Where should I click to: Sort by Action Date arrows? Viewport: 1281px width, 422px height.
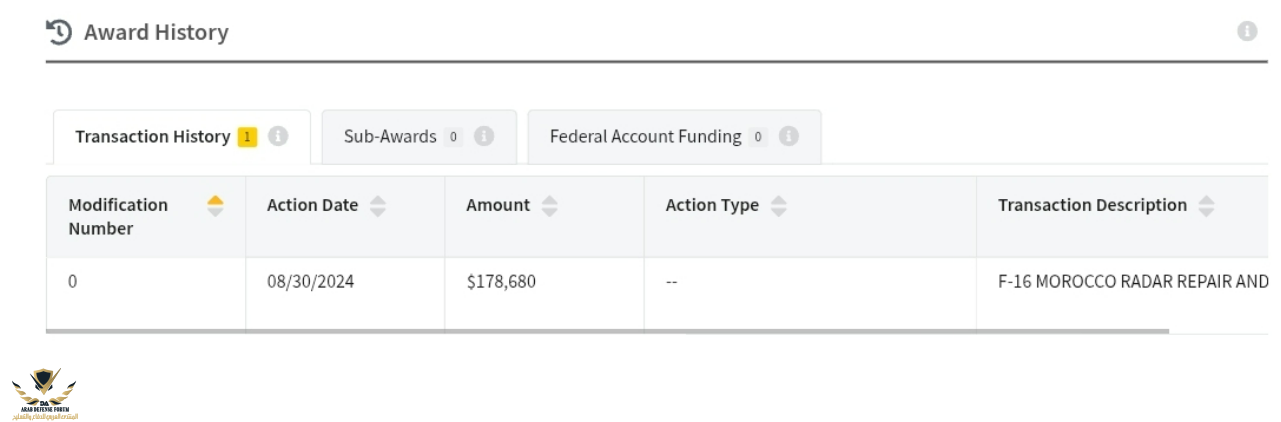pyautogui.click(x=377, y=206)
